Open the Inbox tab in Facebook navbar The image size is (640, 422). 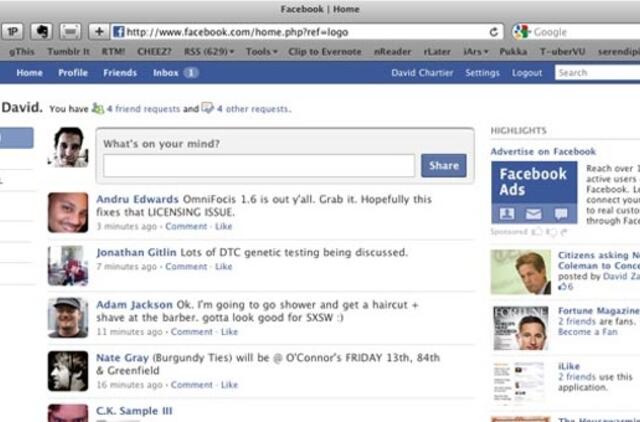(175, 73)
